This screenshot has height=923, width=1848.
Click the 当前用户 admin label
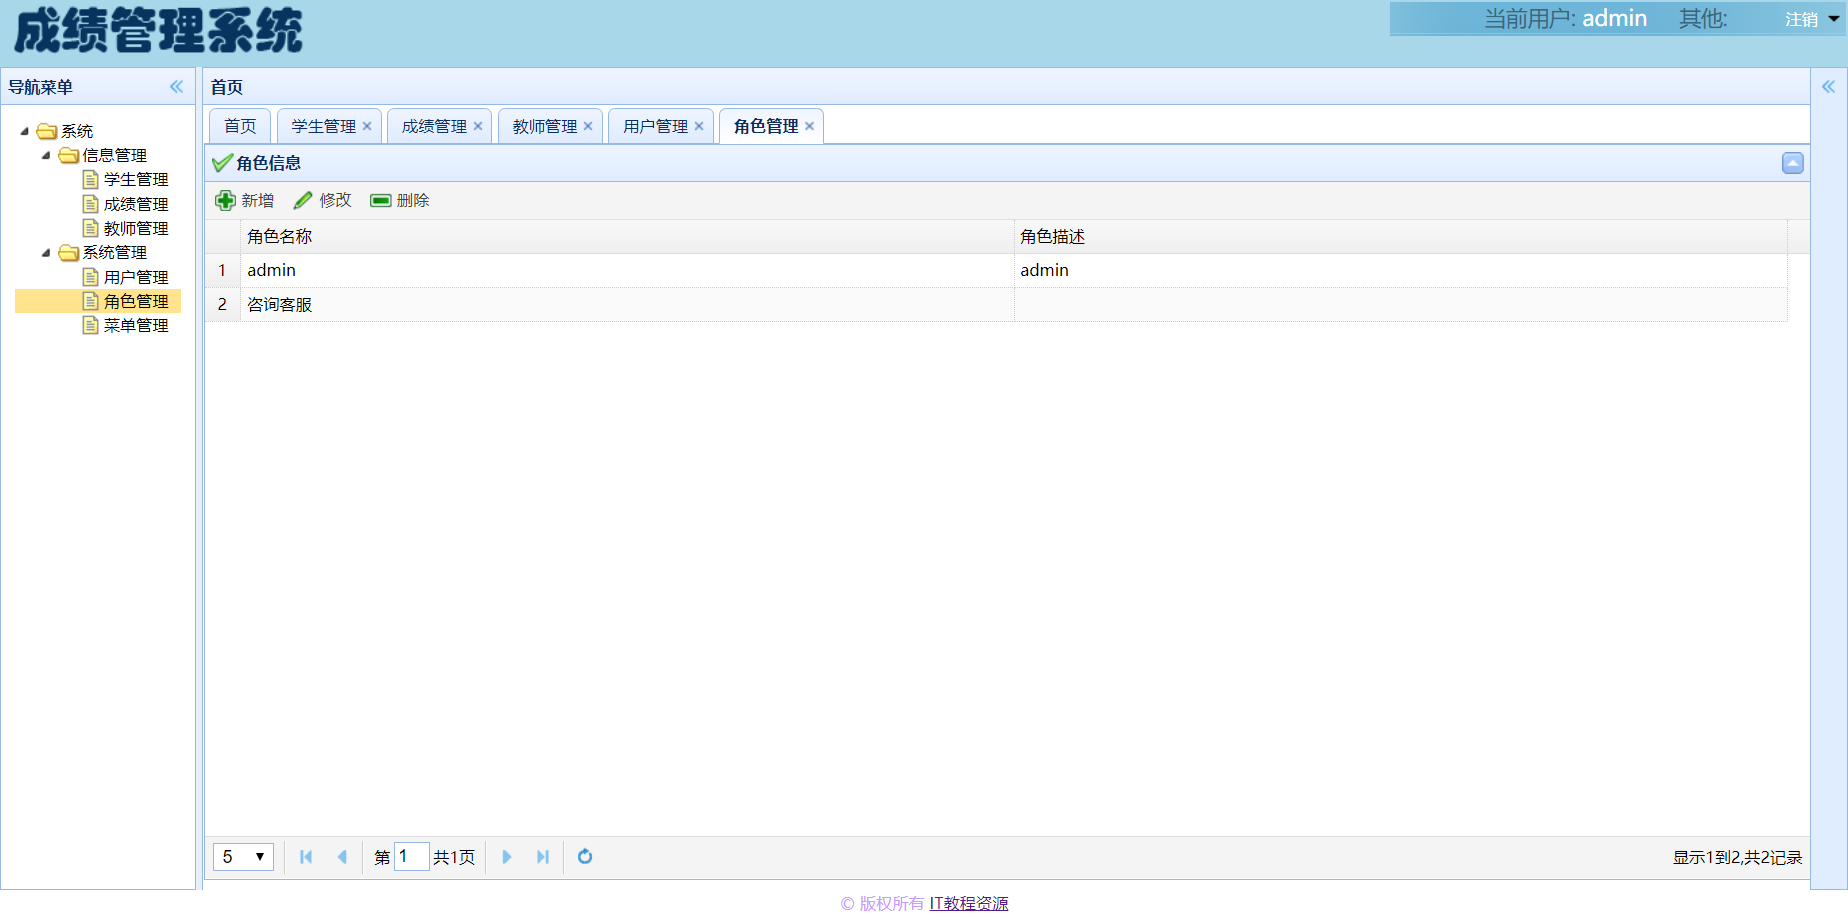click(x=1565, y=19)
